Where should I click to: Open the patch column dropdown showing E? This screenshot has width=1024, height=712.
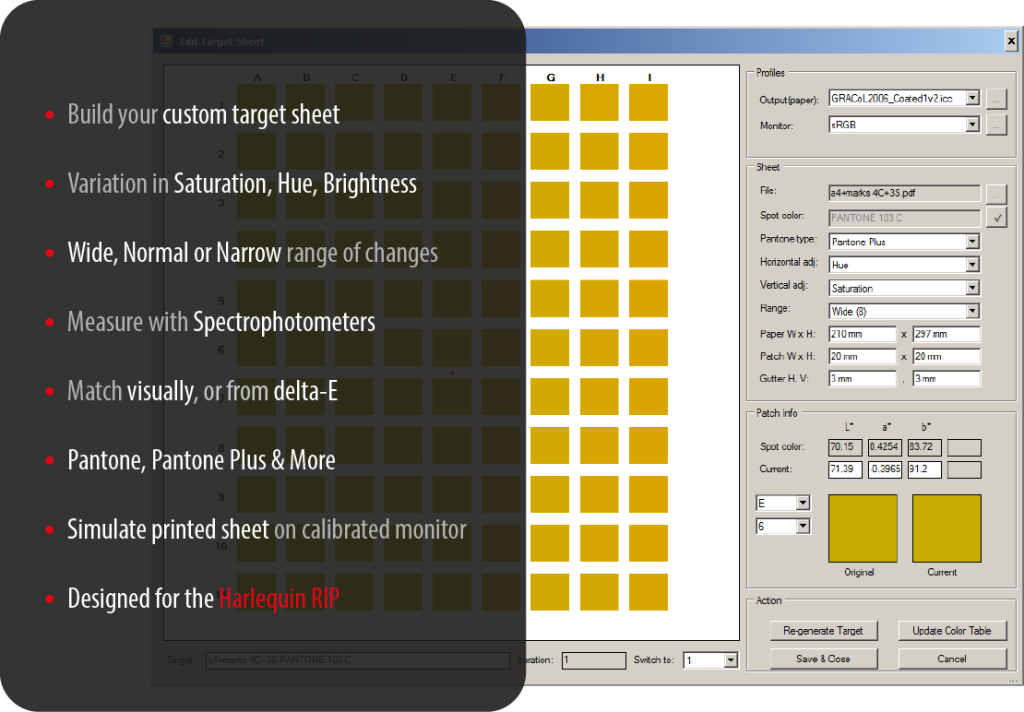point(803,503)
